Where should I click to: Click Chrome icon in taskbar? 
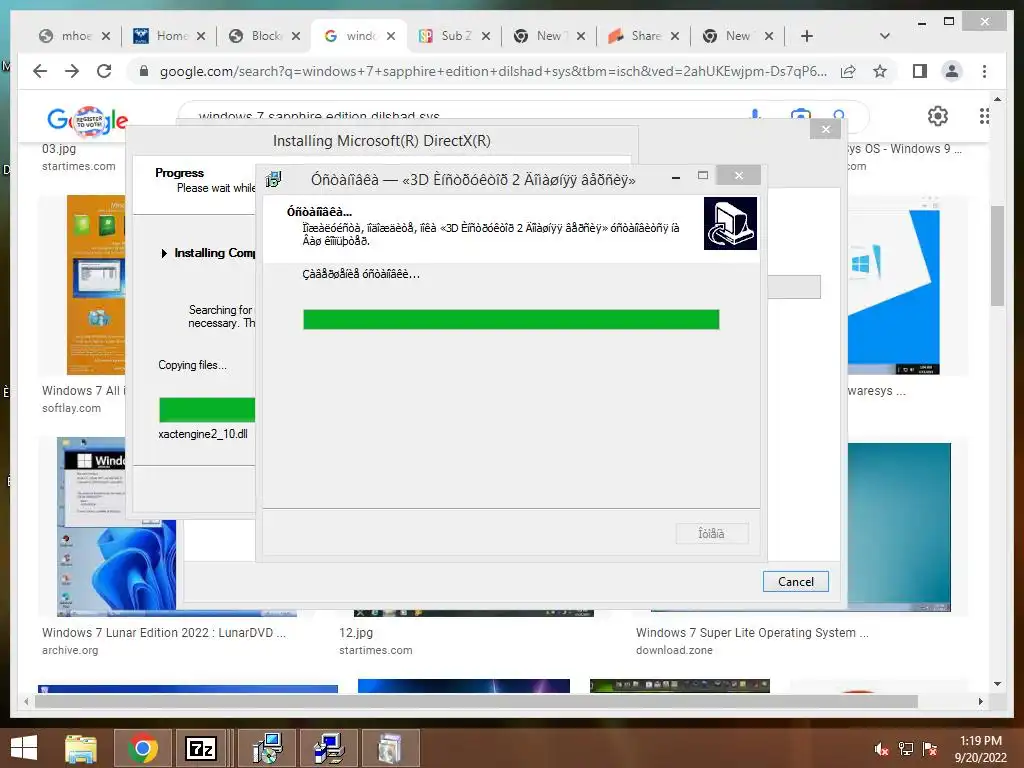click(x=142, y=748)
